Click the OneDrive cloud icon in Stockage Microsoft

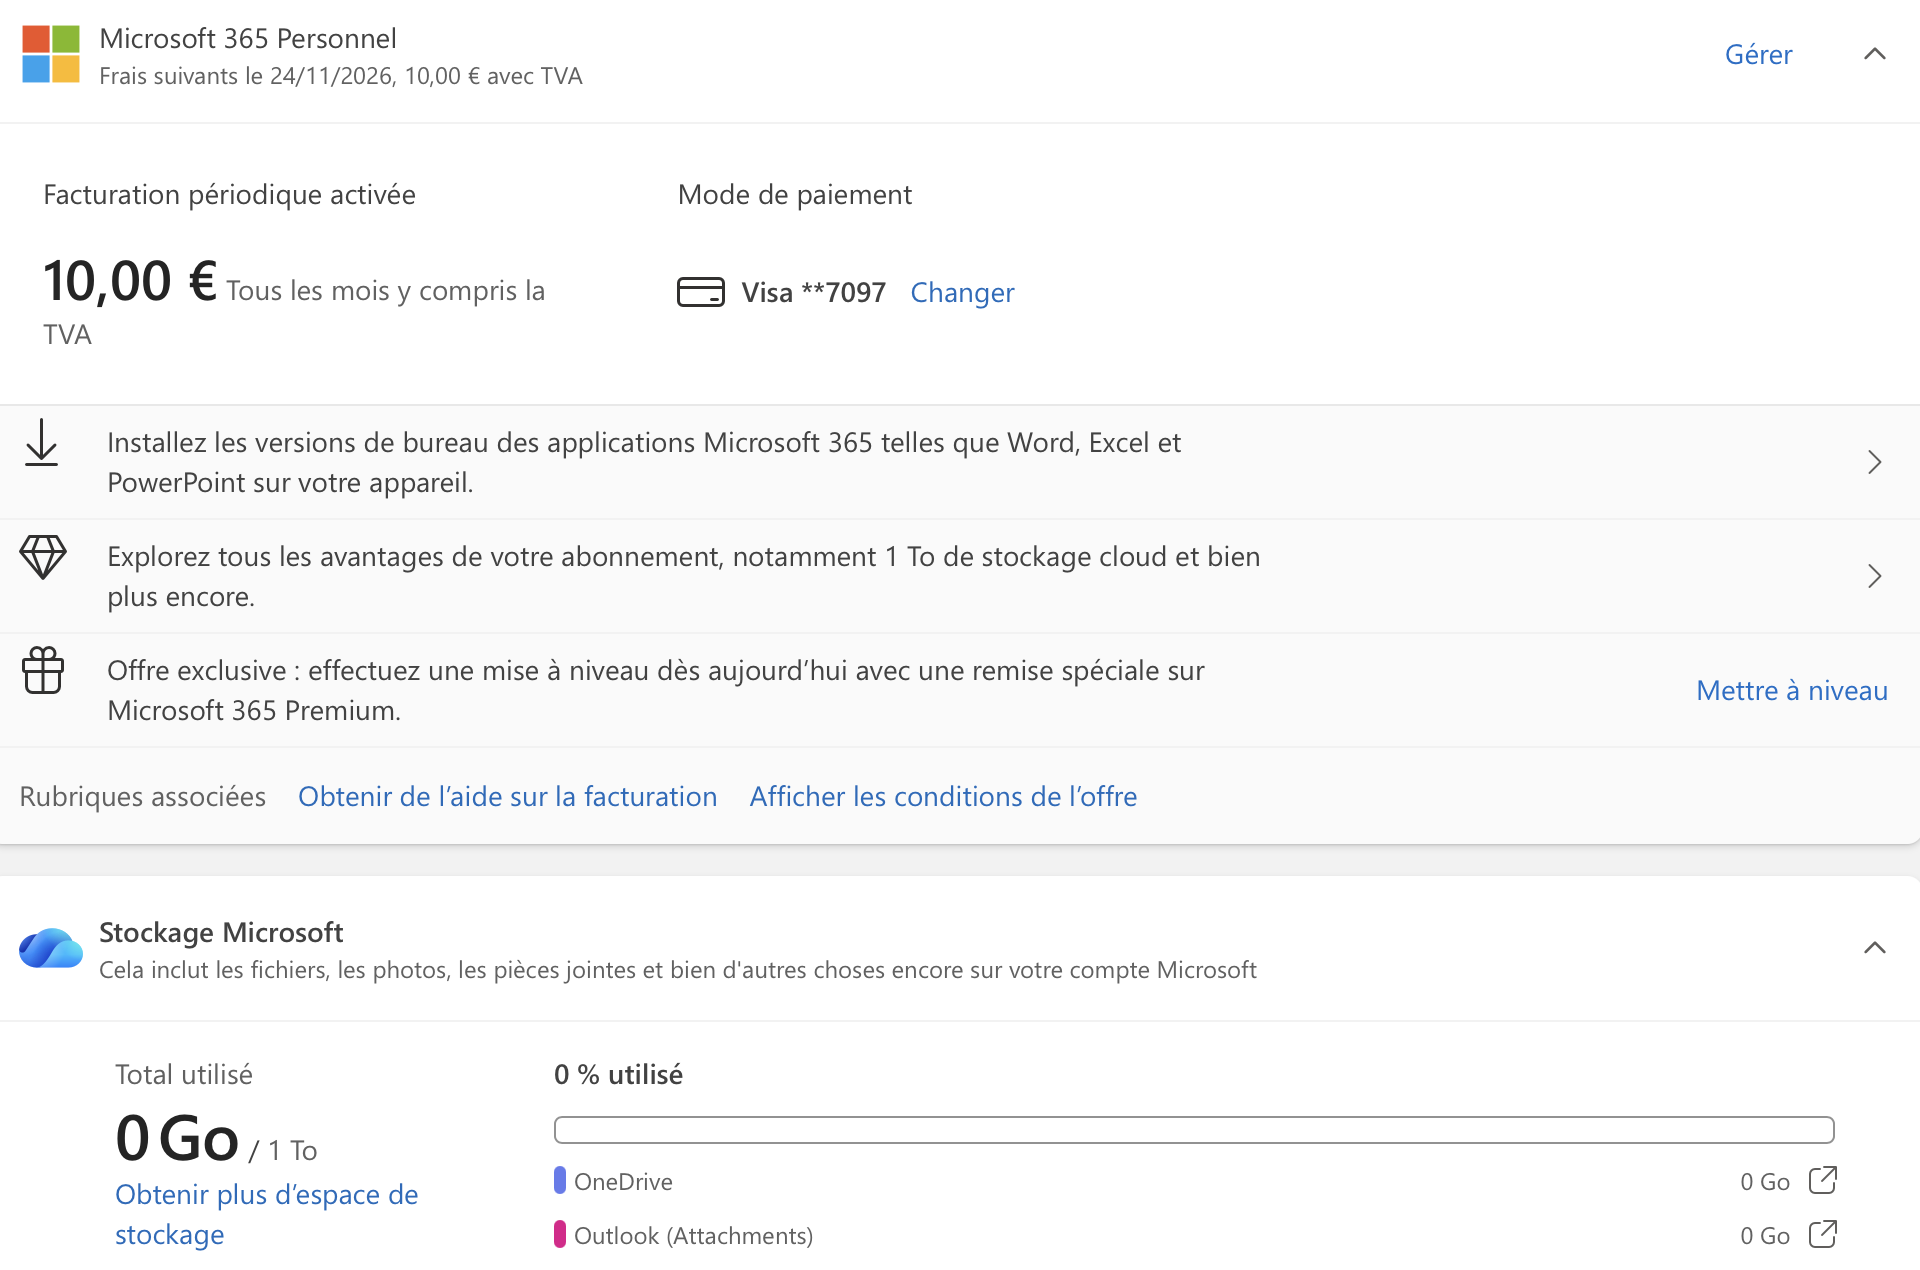(x=51, y=948)
